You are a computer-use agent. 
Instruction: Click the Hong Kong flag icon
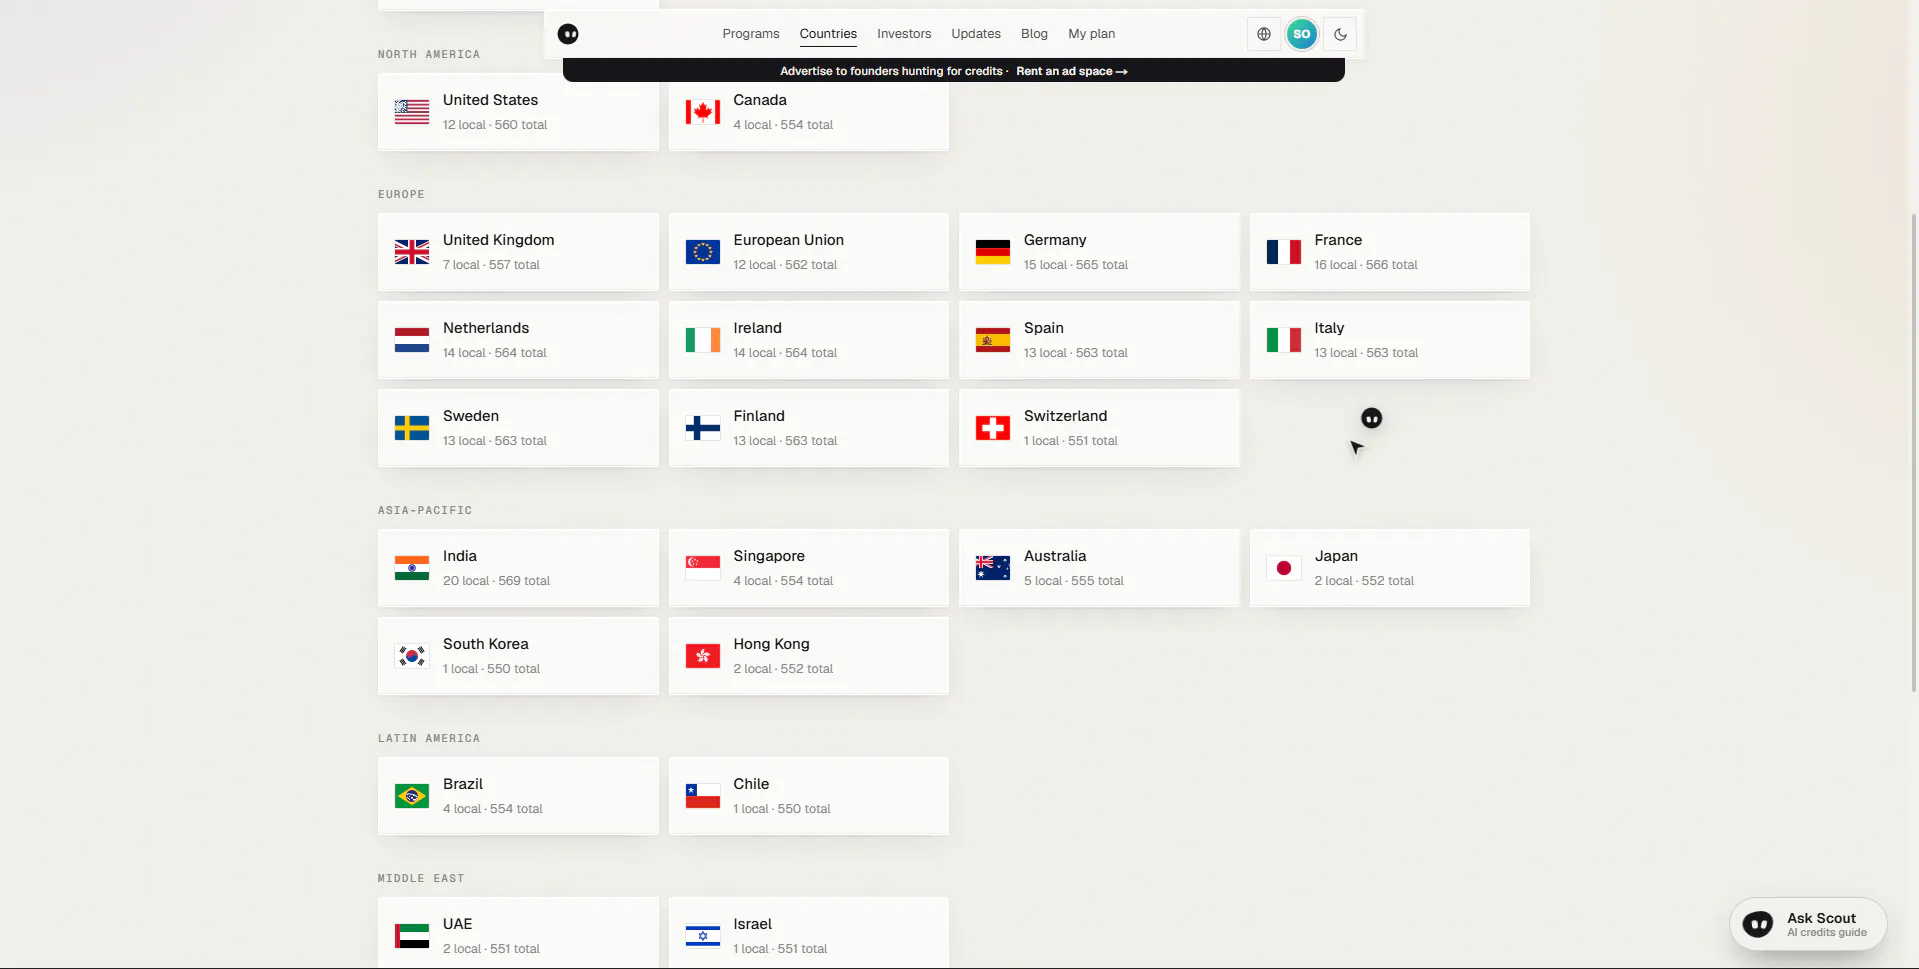[703, 656]
